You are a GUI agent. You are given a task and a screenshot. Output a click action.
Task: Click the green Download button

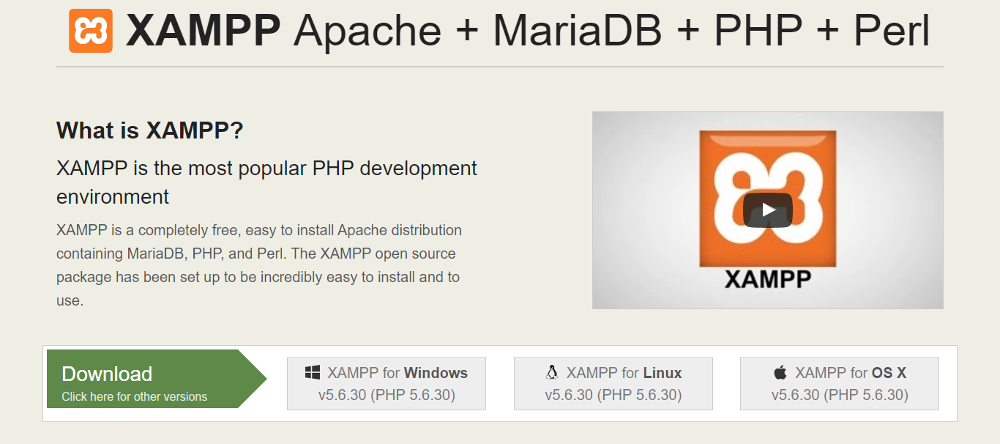tap(156, 379)
